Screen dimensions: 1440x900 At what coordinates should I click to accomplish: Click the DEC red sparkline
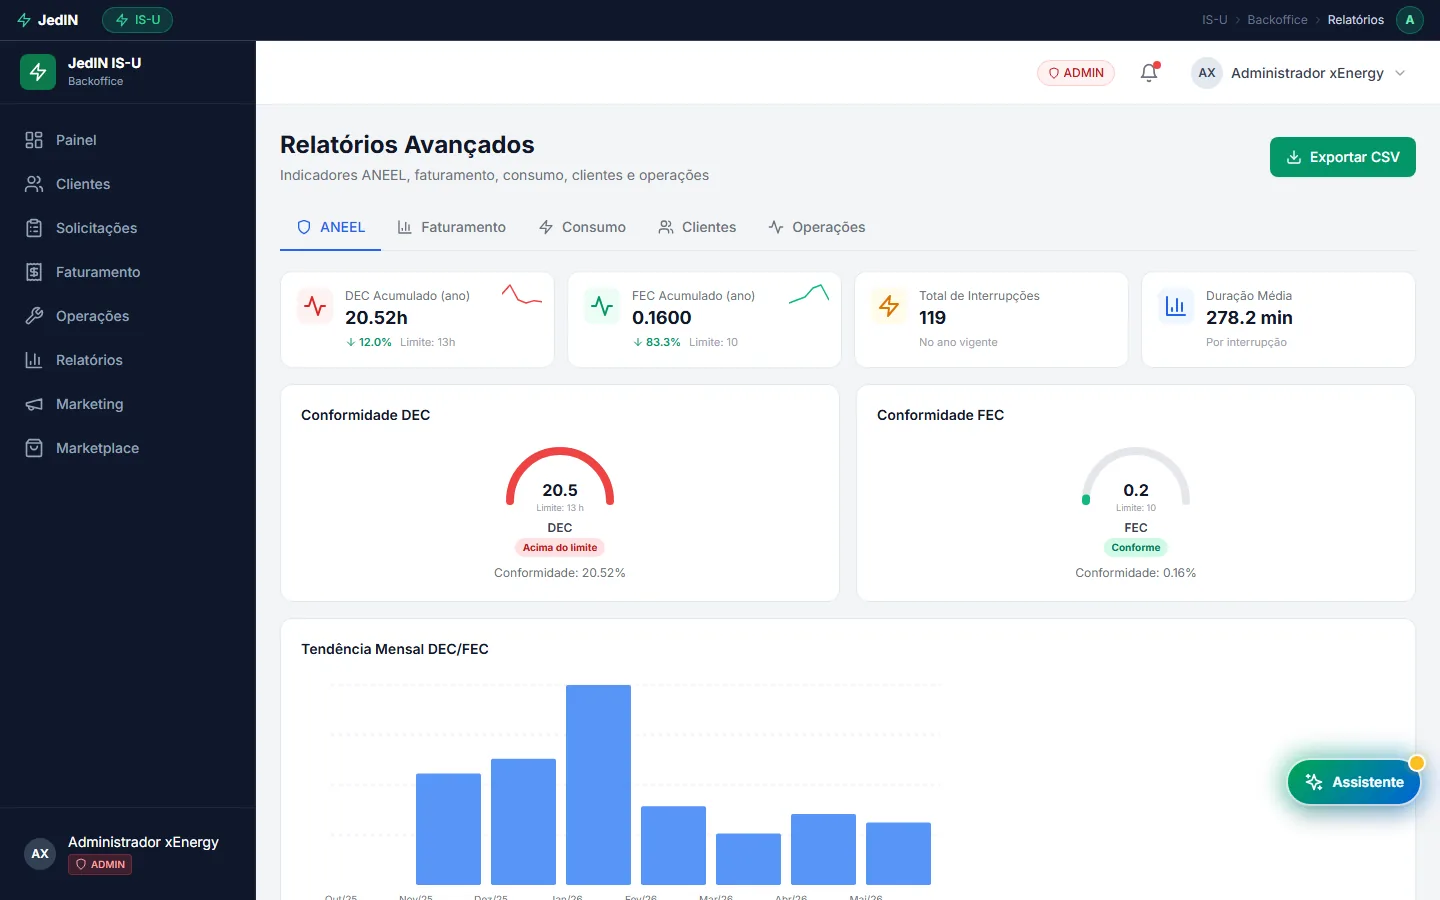pyautogui.click(x=522, y=295)
